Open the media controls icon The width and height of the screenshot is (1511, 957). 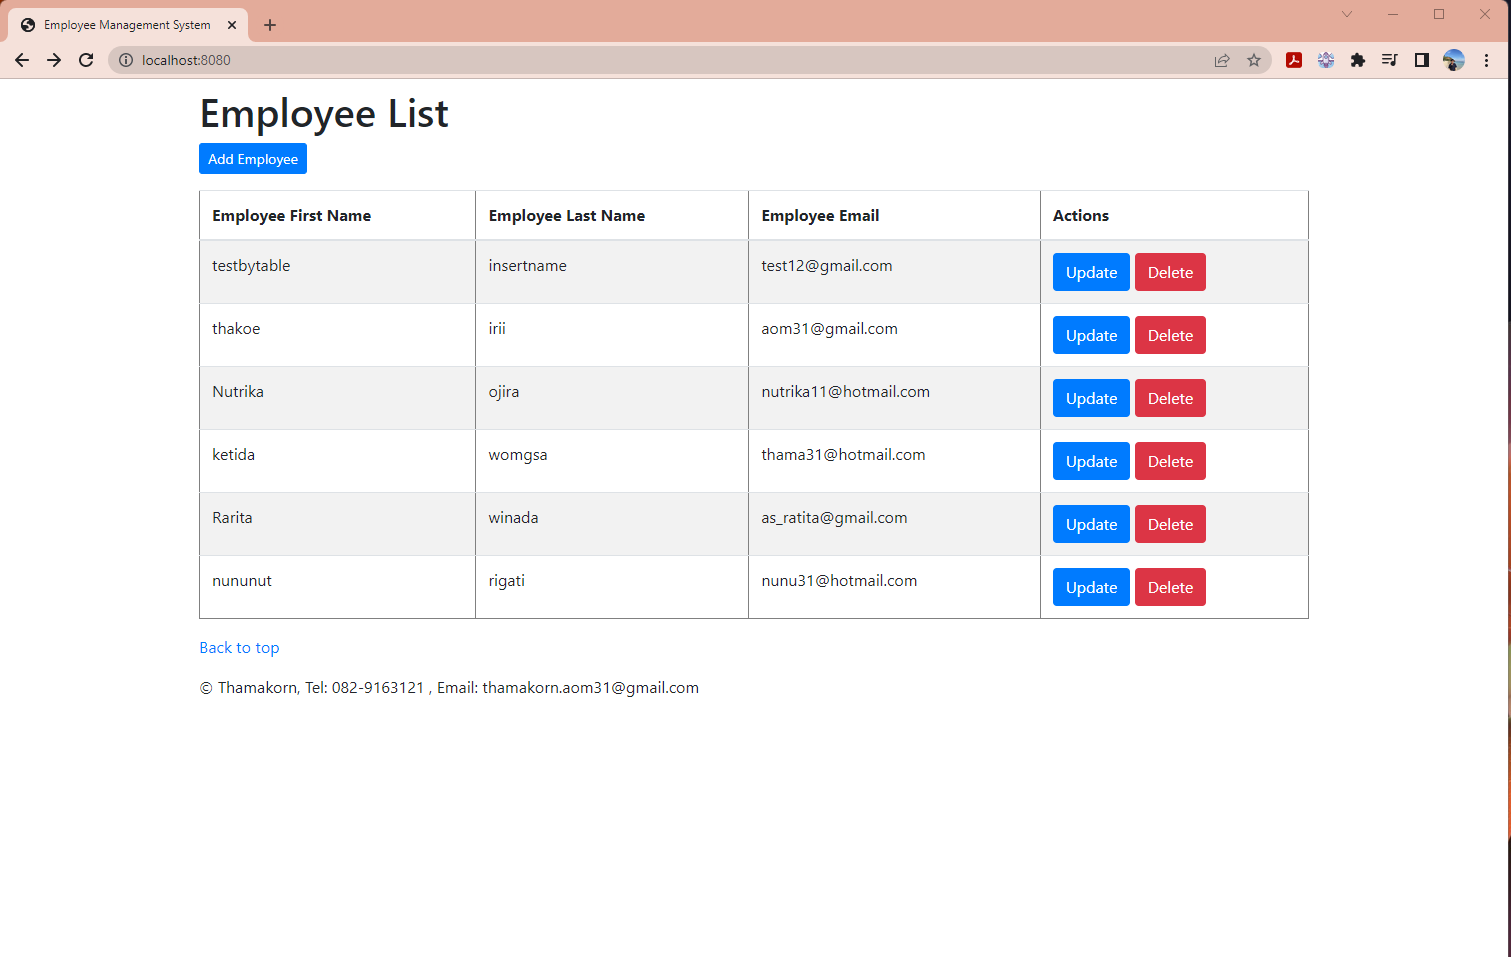(x=1389, y=60)
